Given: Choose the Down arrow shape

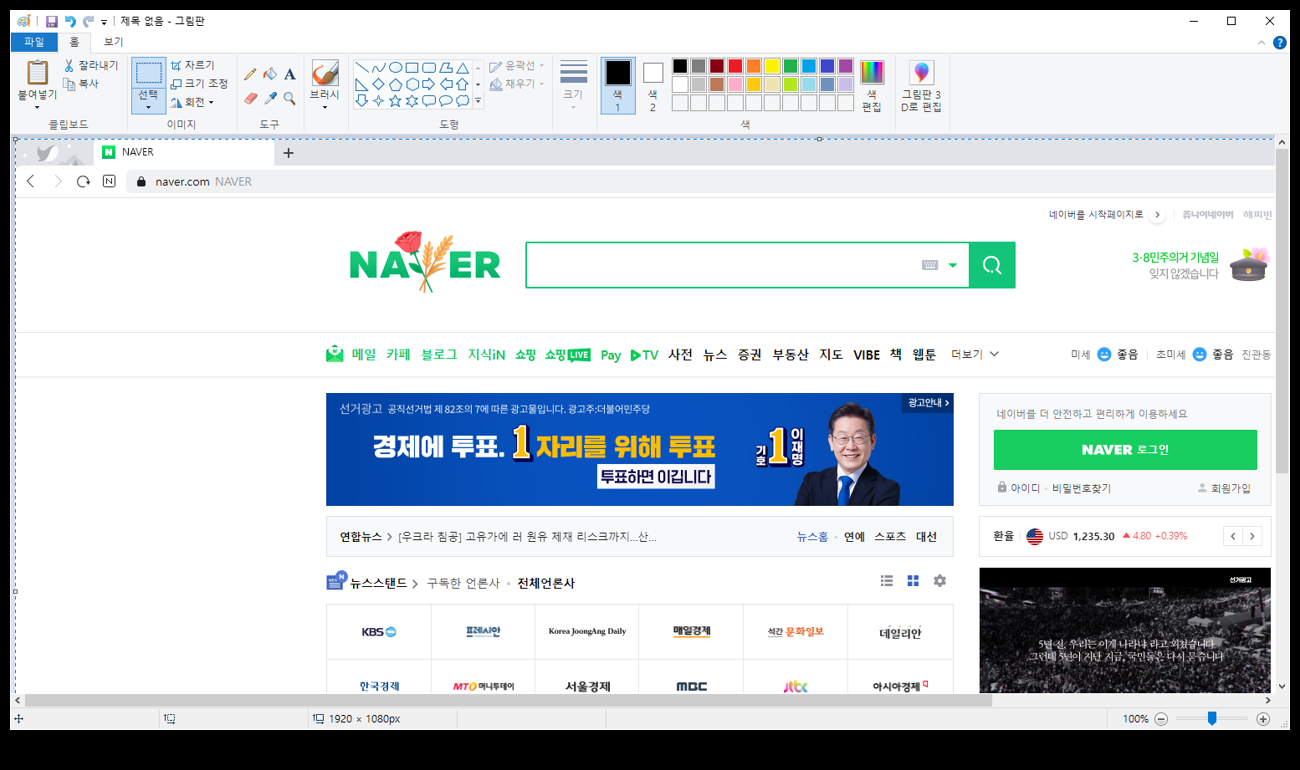Looking at the screenshot, I should coord(361,100).
